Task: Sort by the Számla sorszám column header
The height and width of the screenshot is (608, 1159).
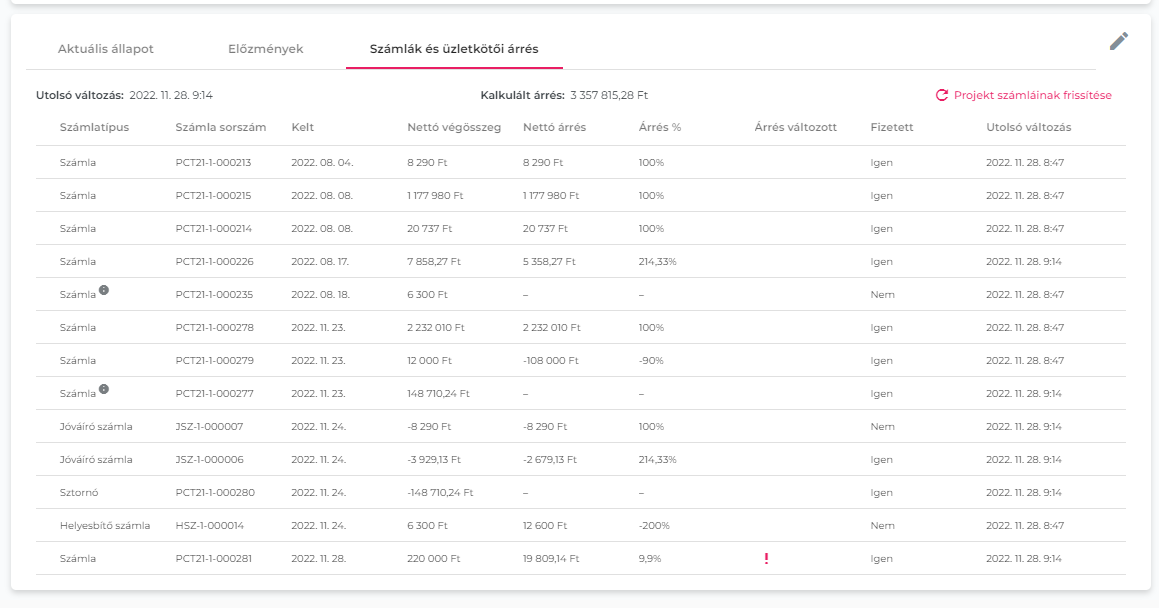Action: tap(220, 127)
